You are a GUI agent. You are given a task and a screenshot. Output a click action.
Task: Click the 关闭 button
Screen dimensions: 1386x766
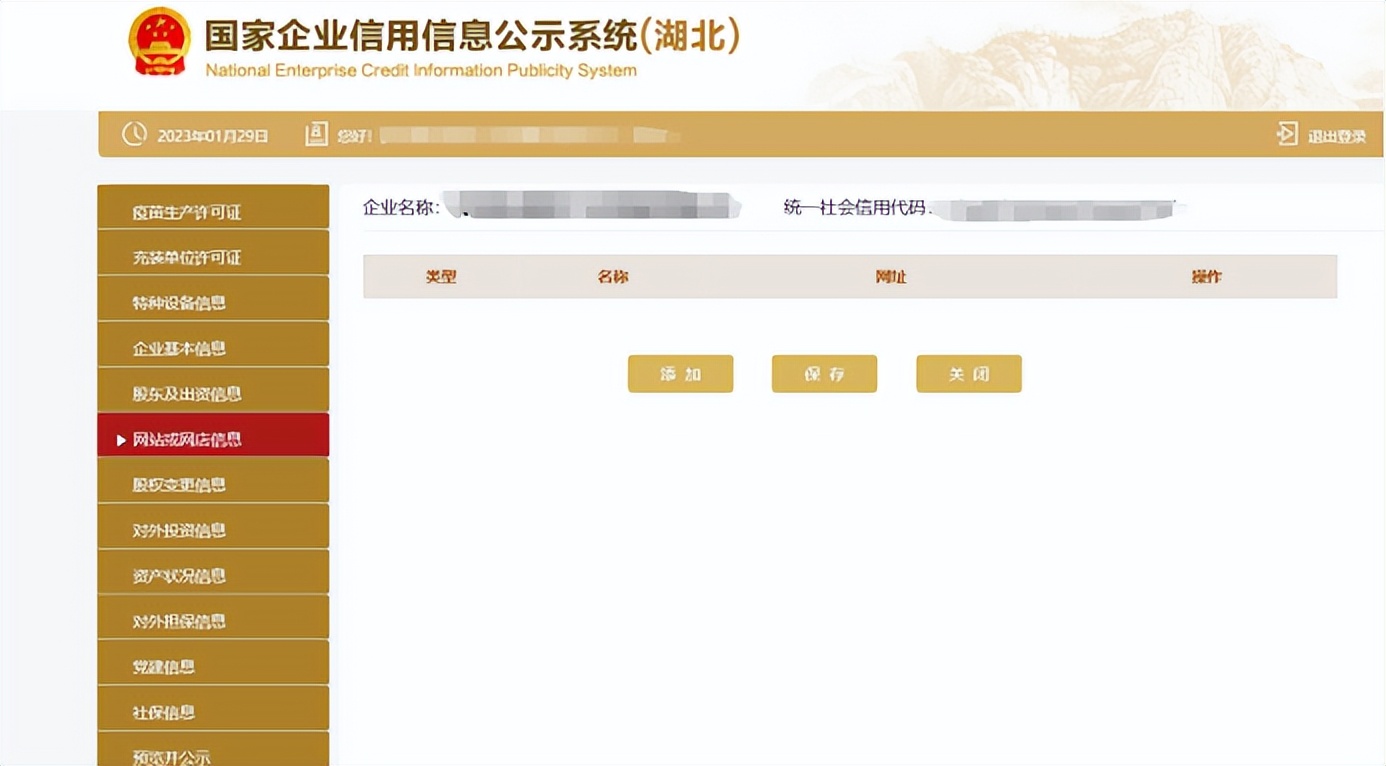[x=968, y=373]
